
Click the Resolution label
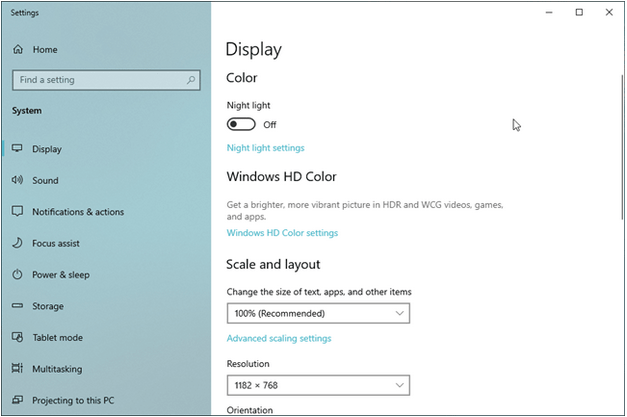point(248,363)
